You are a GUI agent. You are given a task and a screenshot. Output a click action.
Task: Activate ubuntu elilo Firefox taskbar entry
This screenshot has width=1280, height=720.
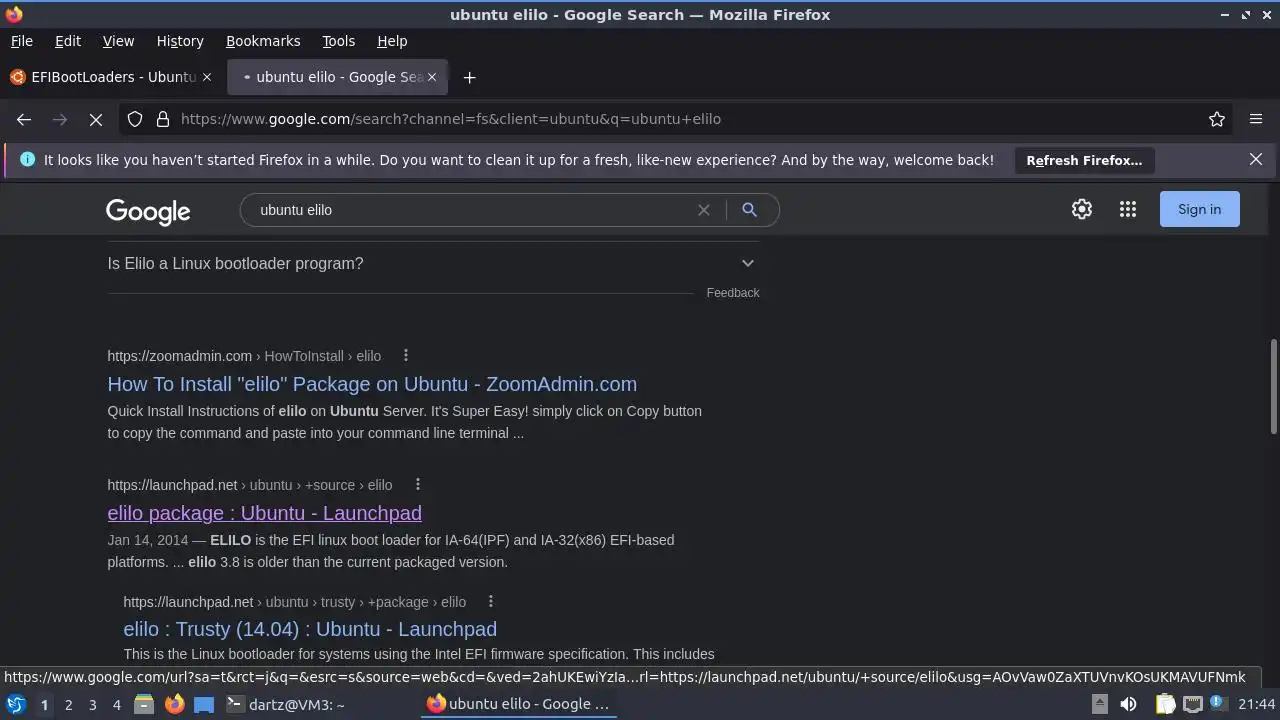[520, 704]
